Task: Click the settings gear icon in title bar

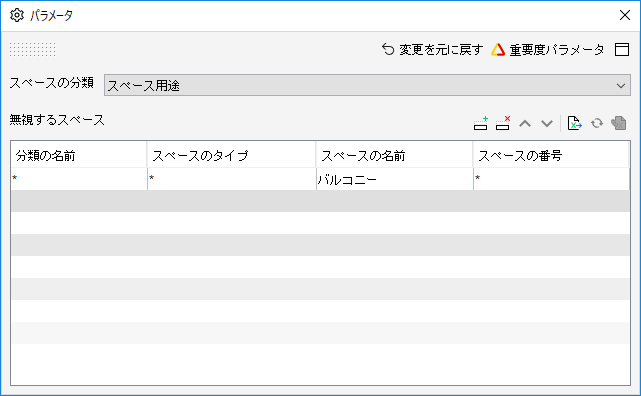Action: 17,15
